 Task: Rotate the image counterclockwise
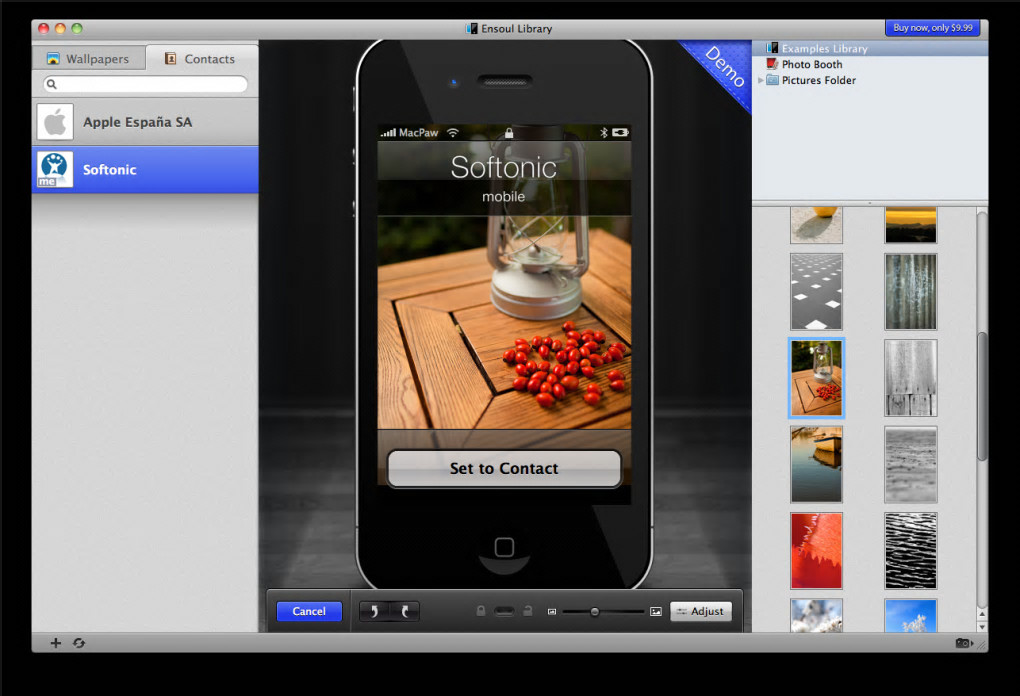click(x=374, y=611)
